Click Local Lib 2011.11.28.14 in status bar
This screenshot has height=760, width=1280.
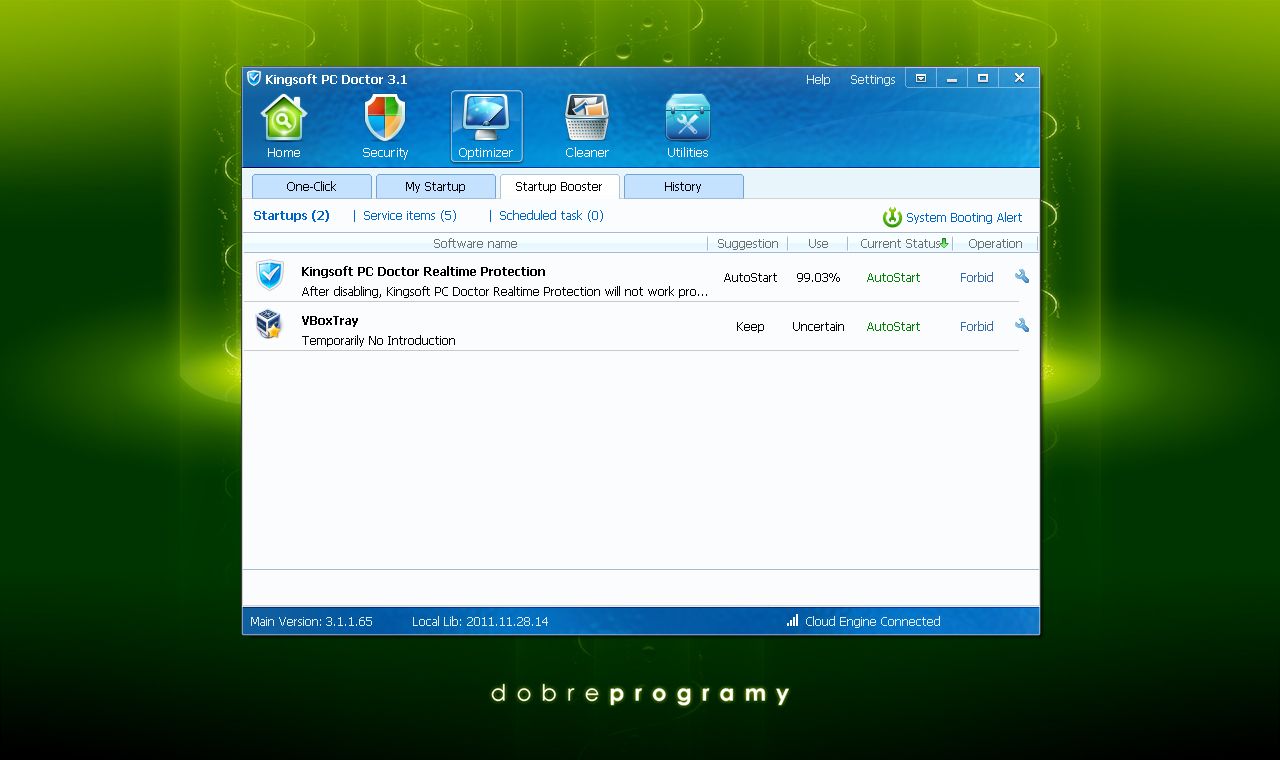(x=480, y=621)
